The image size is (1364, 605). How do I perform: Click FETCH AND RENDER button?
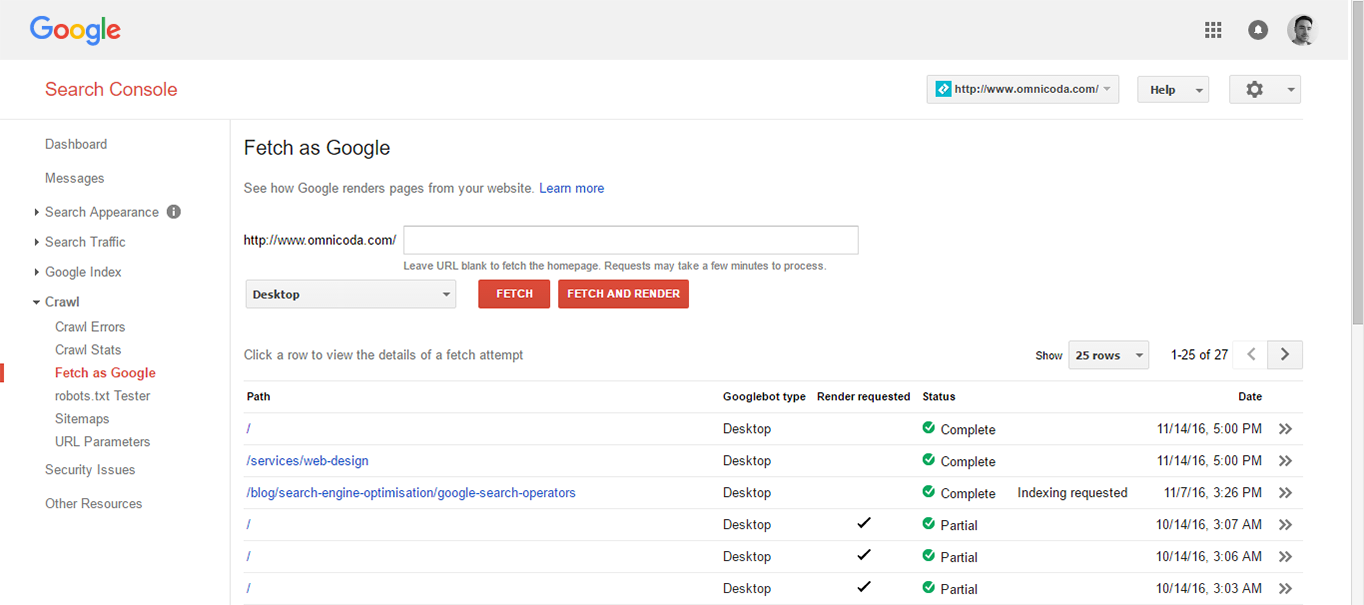(x=623, y=294)
